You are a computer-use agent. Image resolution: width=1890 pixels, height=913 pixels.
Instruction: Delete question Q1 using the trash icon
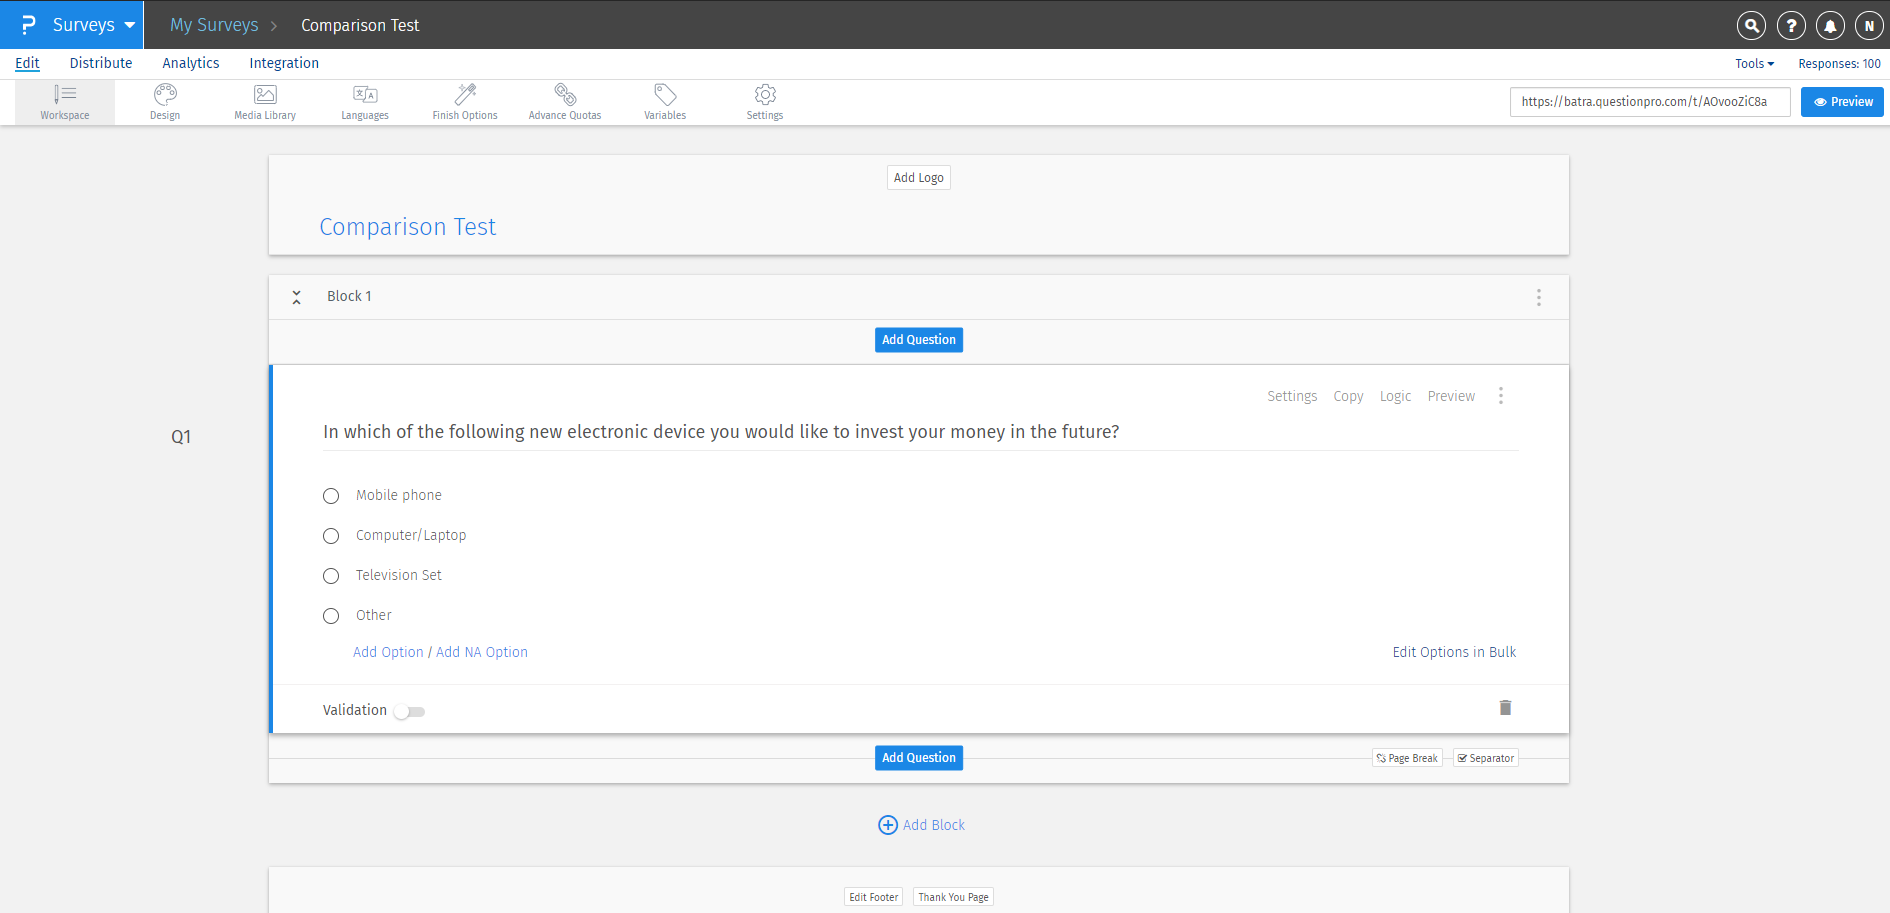coord(1505,707)
